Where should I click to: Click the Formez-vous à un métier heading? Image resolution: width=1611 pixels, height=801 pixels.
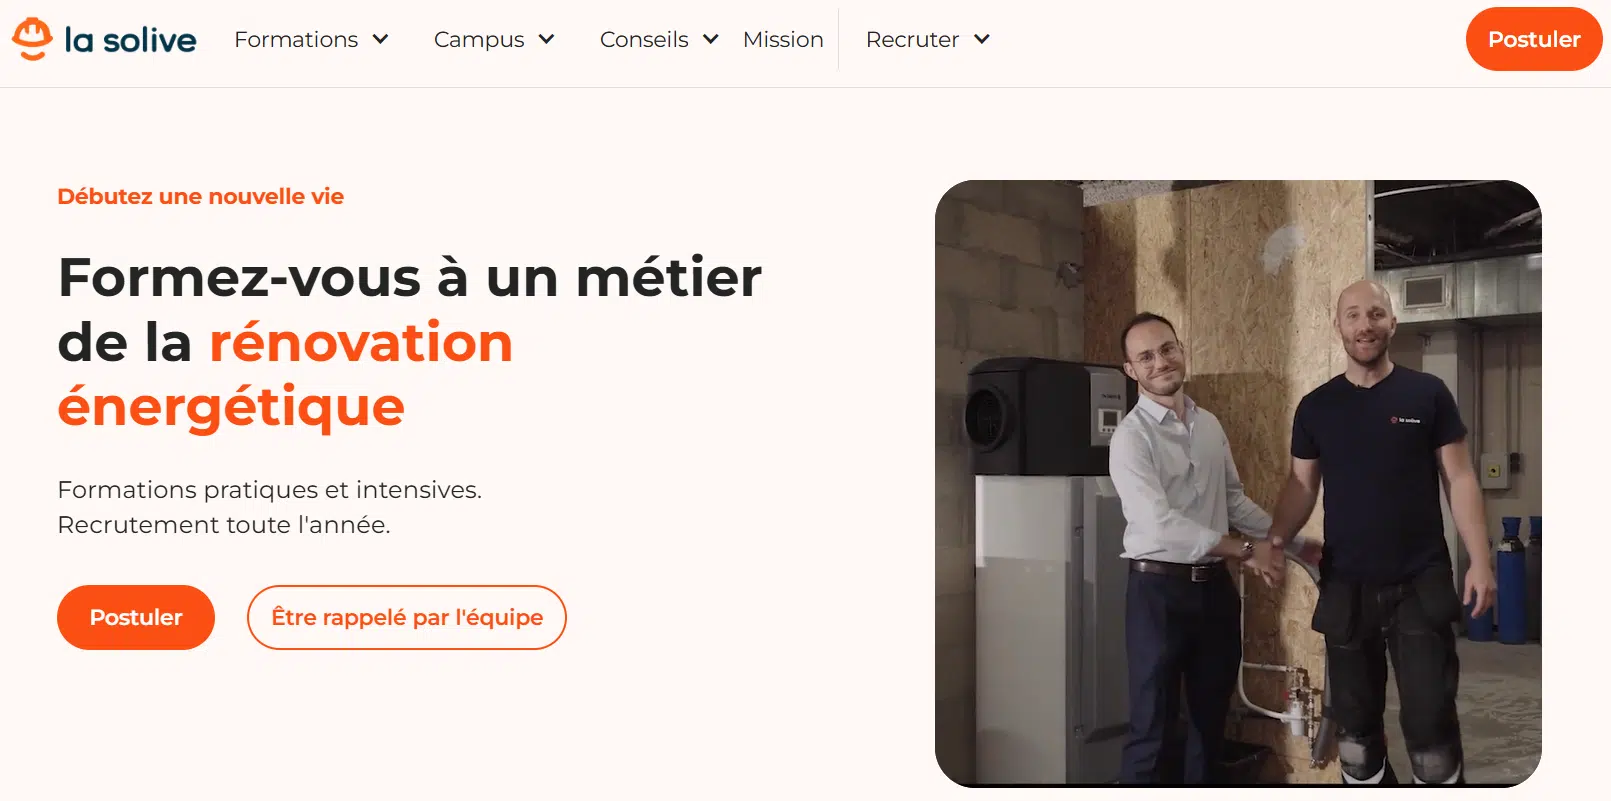pos(410,277)
